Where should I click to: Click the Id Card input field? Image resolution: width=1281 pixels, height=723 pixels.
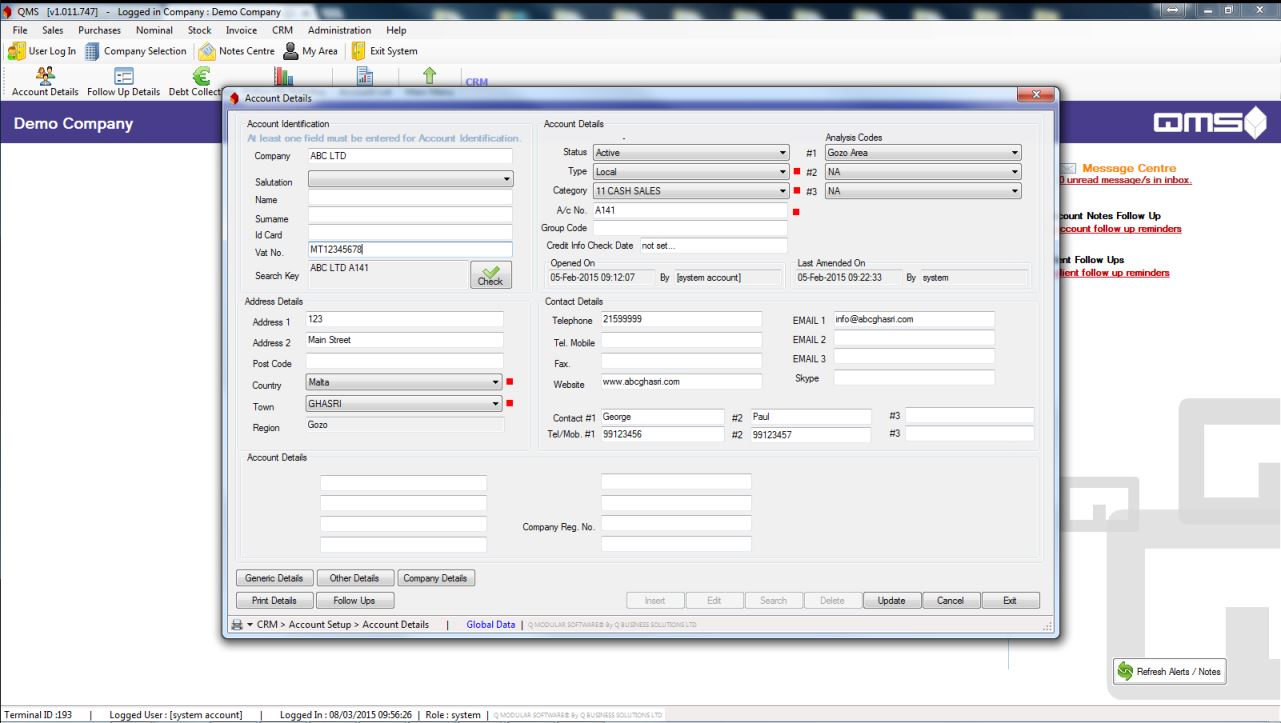coord(410,232)
